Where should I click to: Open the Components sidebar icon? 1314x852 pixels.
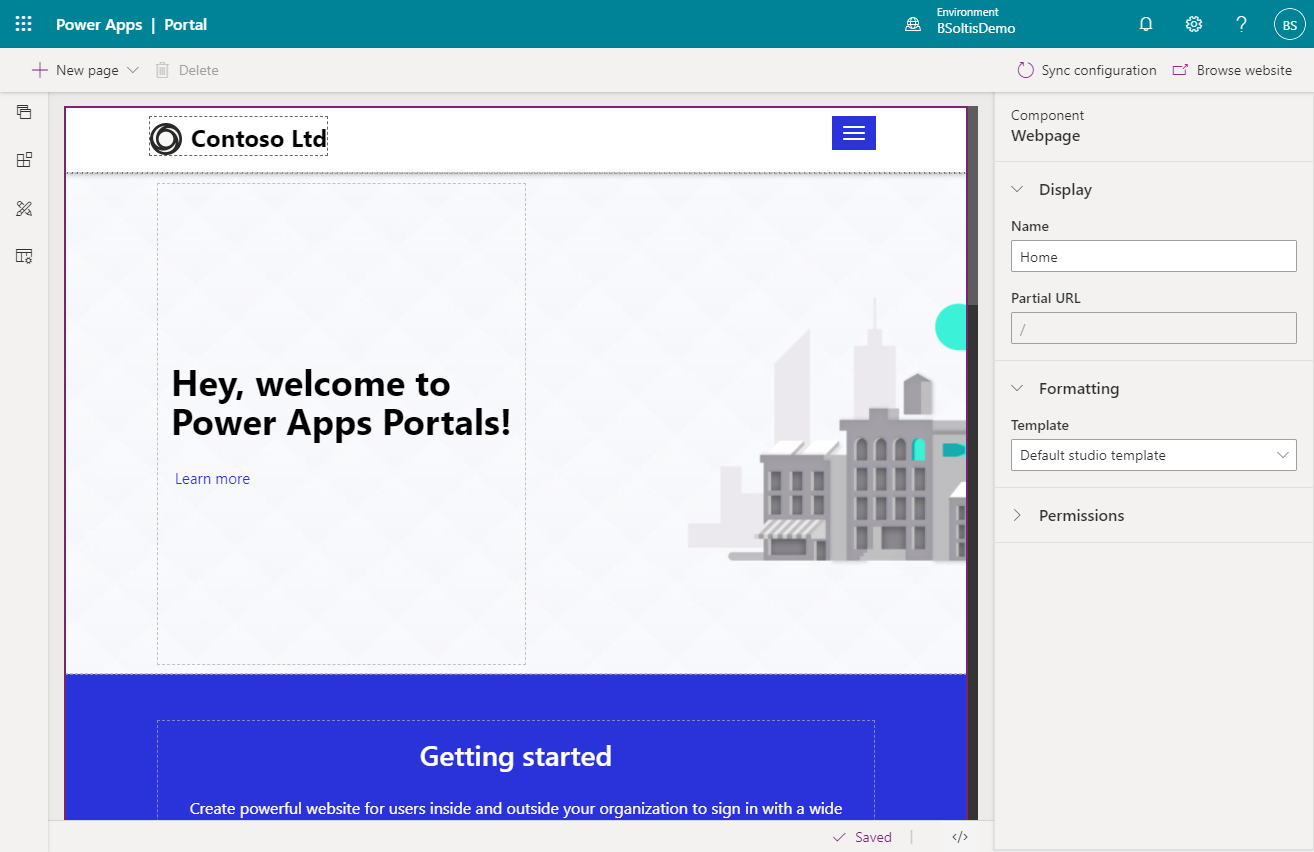[x=24, y=160]
